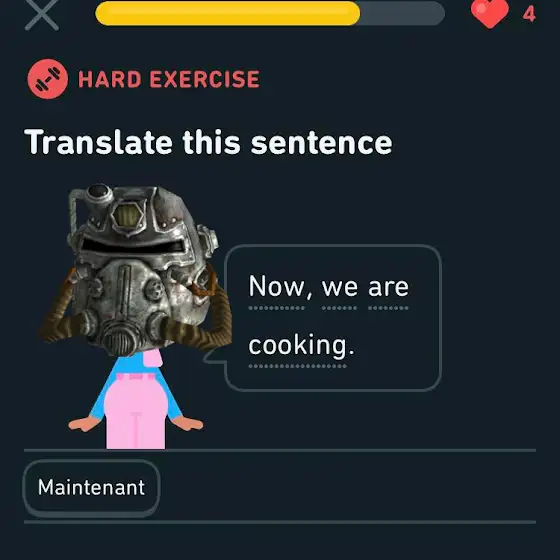Viewport: 560px width, 560px height.
Task: Tap the red dumbbell hard exercise icon
Action: click(x=48, y=79)
